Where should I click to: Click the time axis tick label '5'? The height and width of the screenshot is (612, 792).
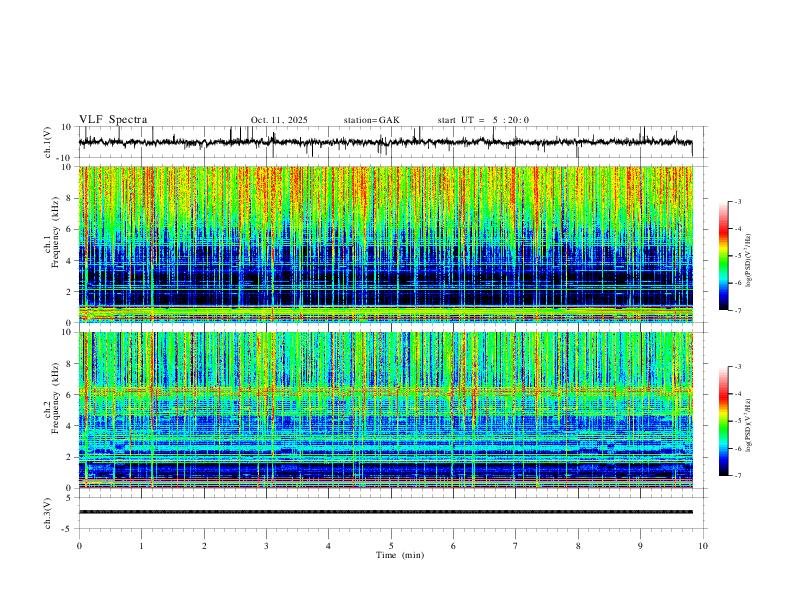tap(391, 546)
